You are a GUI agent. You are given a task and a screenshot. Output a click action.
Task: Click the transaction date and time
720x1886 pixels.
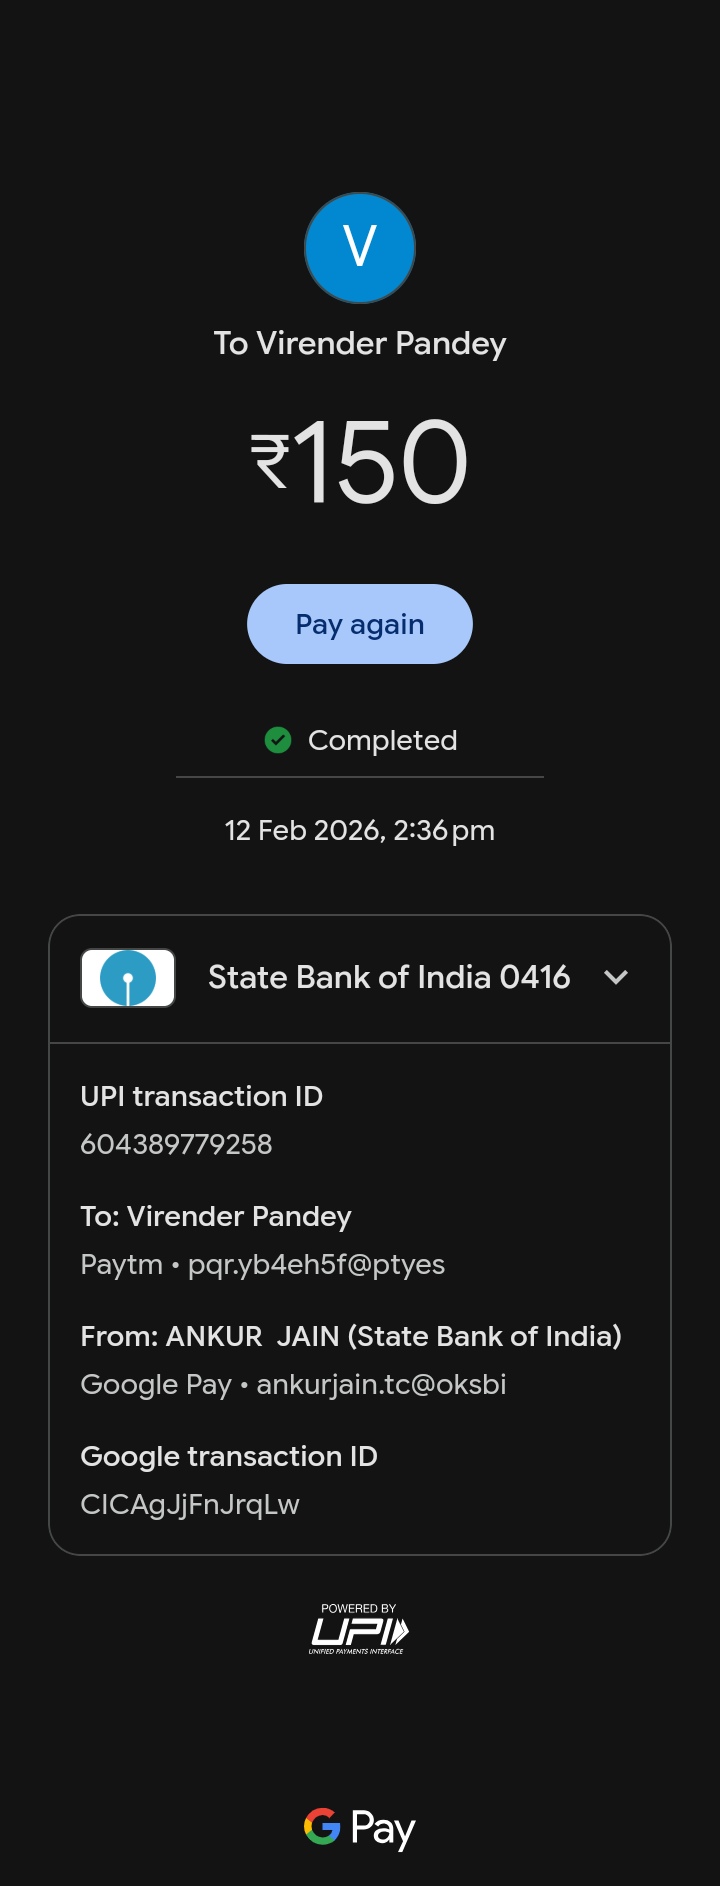[360, 830]
